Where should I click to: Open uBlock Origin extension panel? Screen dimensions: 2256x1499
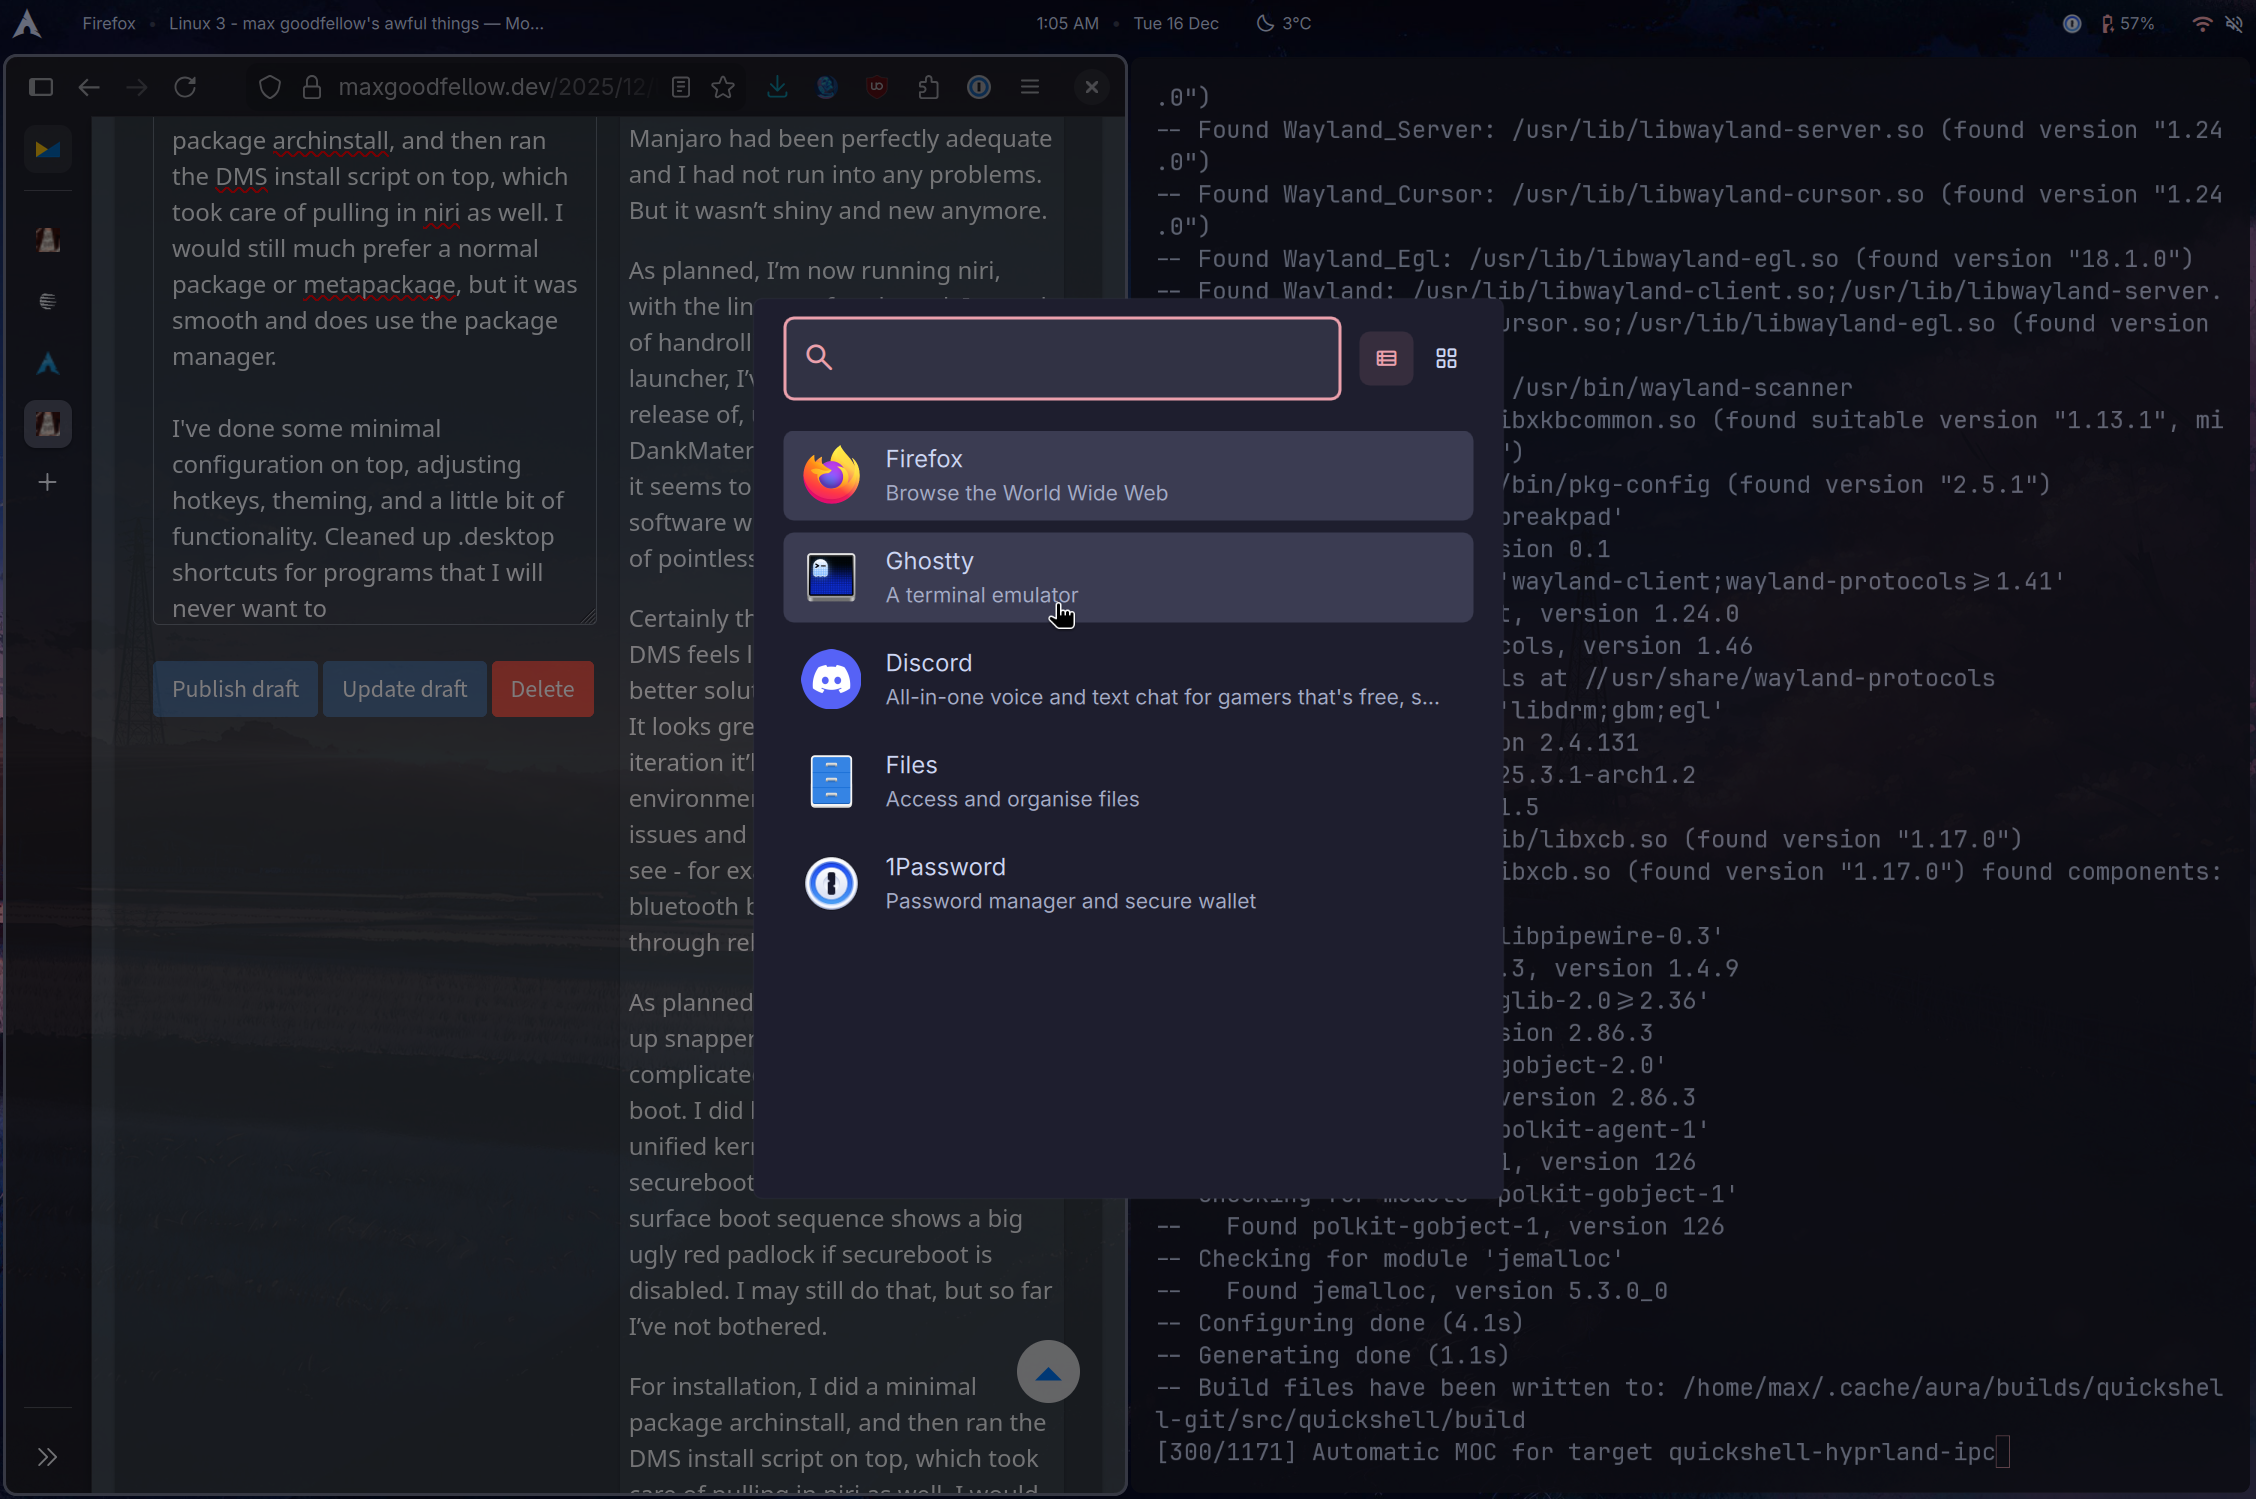tap(877, 87)
